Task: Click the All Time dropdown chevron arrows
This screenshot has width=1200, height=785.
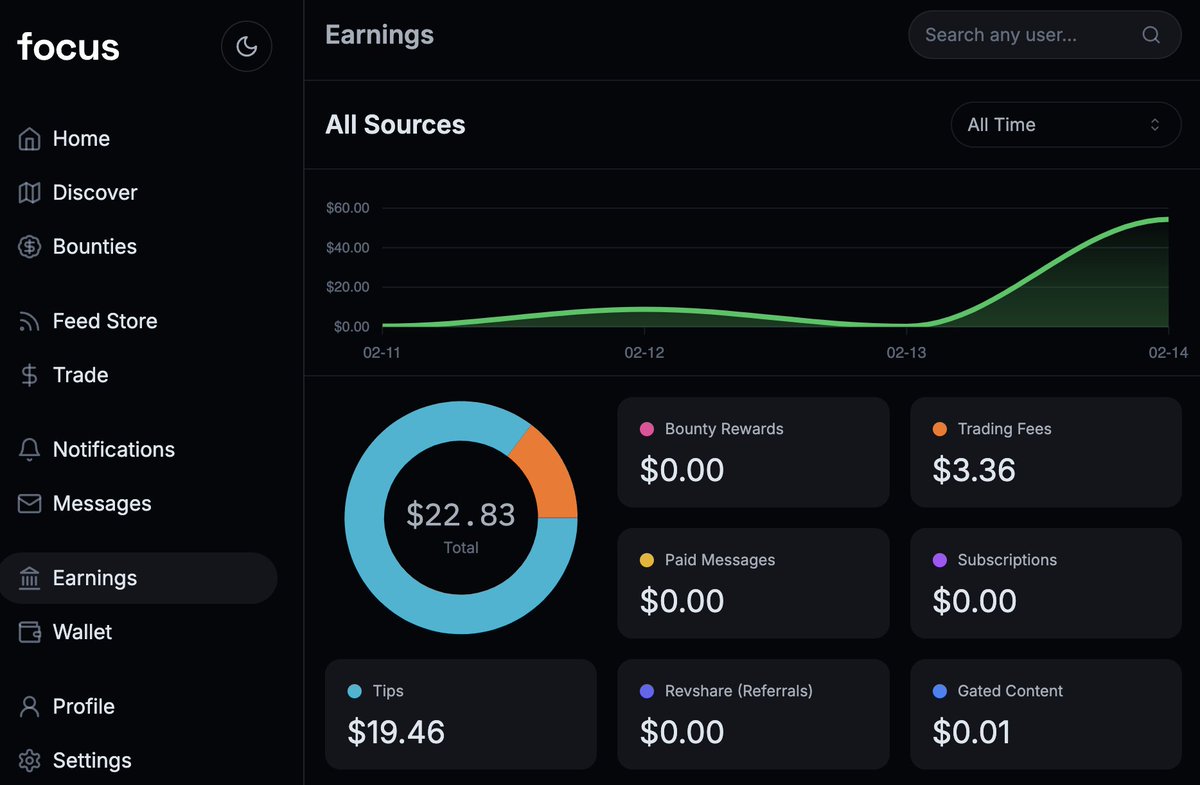Action: [x=1155, y=125]
